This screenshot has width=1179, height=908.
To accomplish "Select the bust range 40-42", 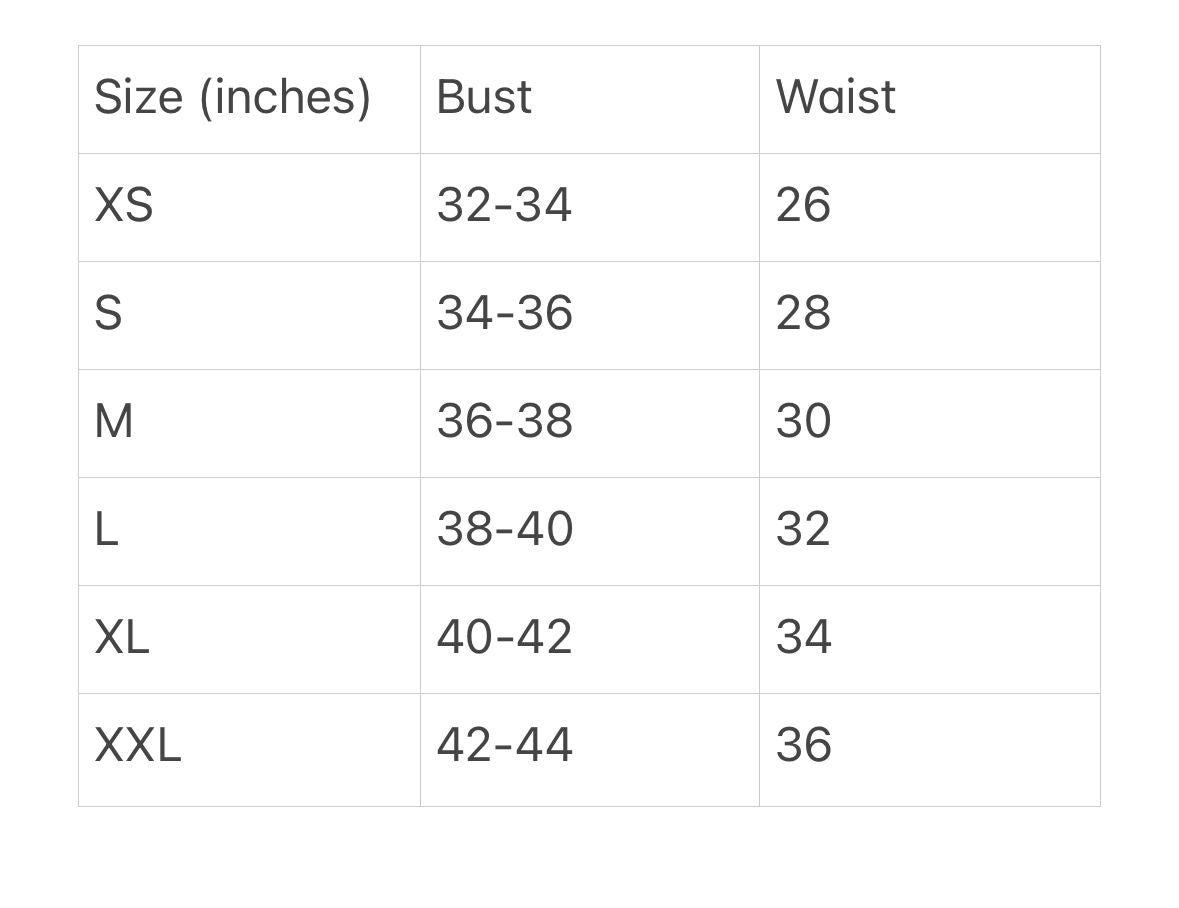I will 504,638.
